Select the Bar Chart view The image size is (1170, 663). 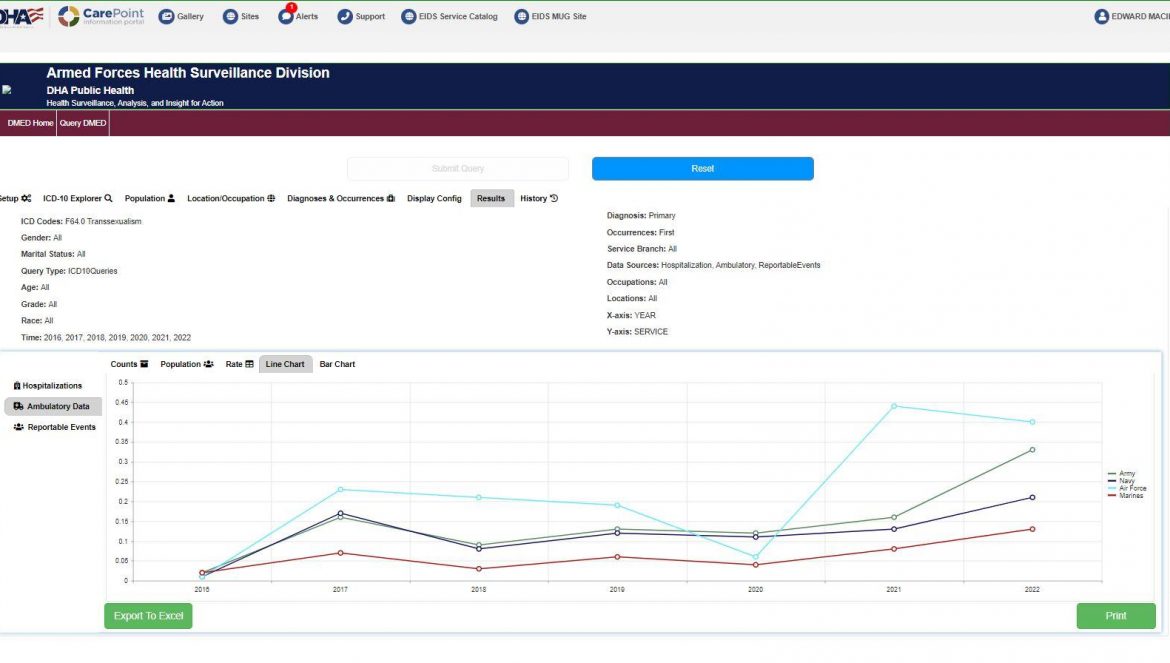[337, 364]
